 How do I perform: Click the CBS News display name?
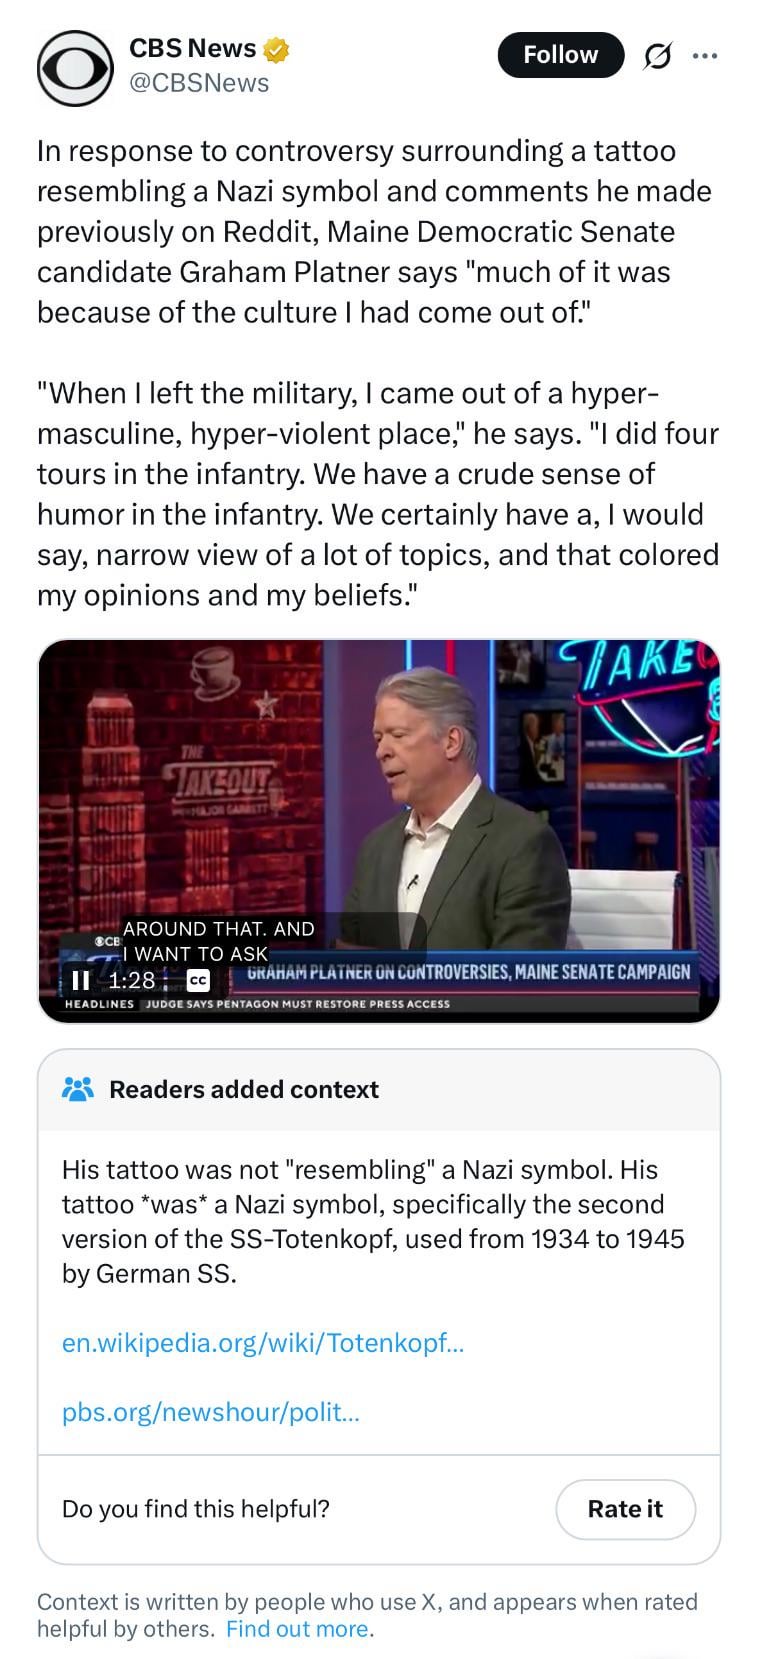[193, 48]
